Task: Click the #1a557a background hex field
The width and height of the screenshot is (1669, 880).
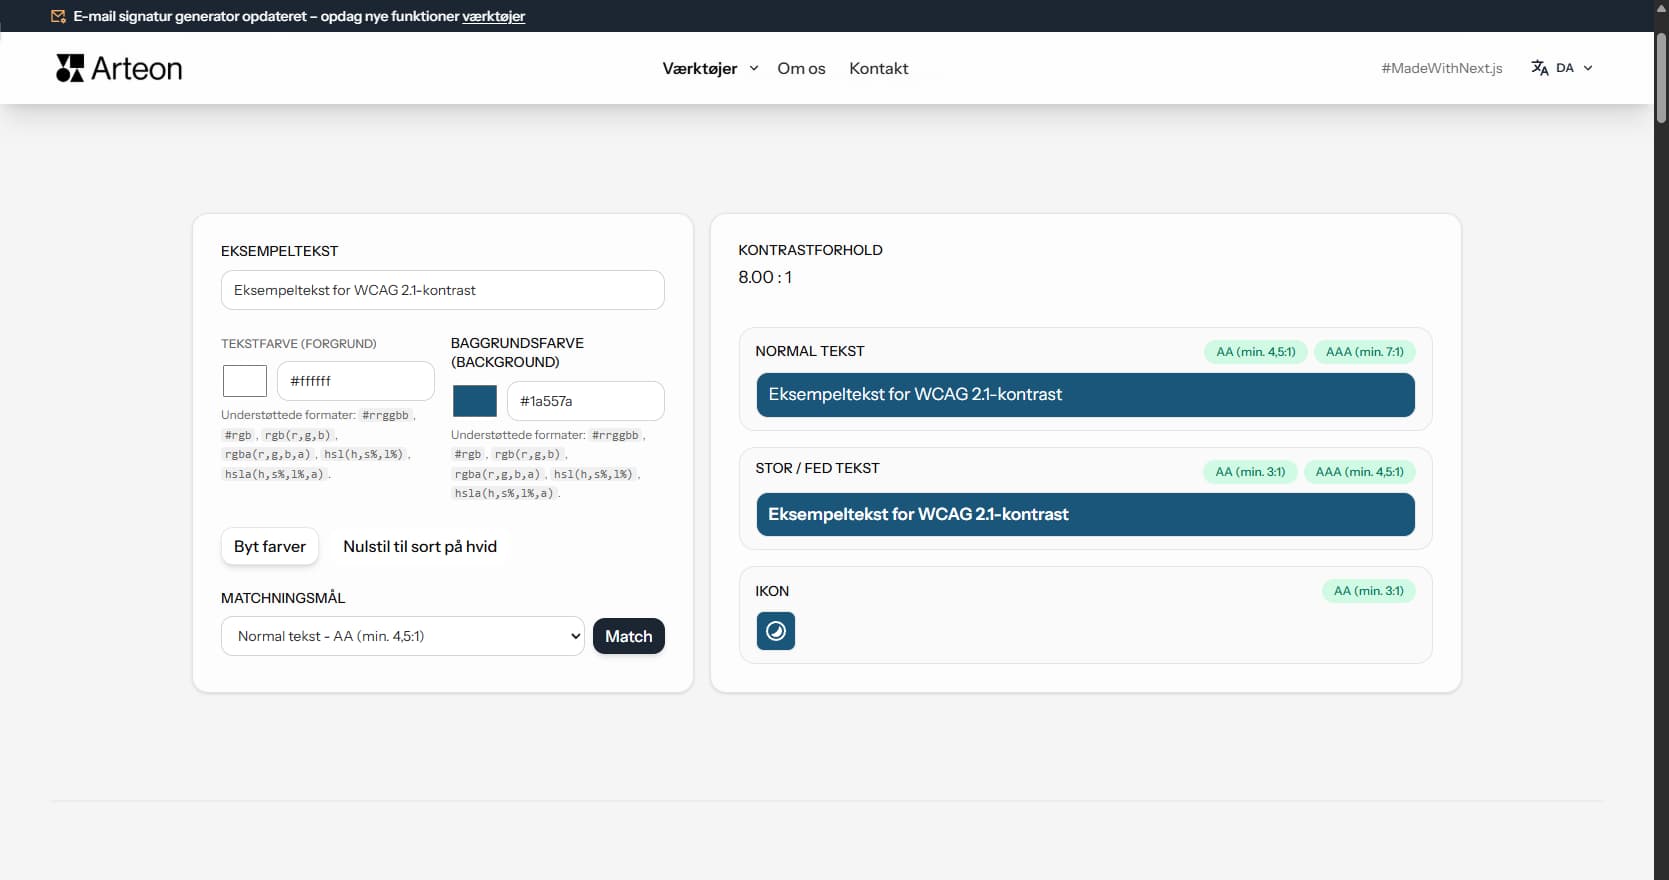Action: coord(585,401)
